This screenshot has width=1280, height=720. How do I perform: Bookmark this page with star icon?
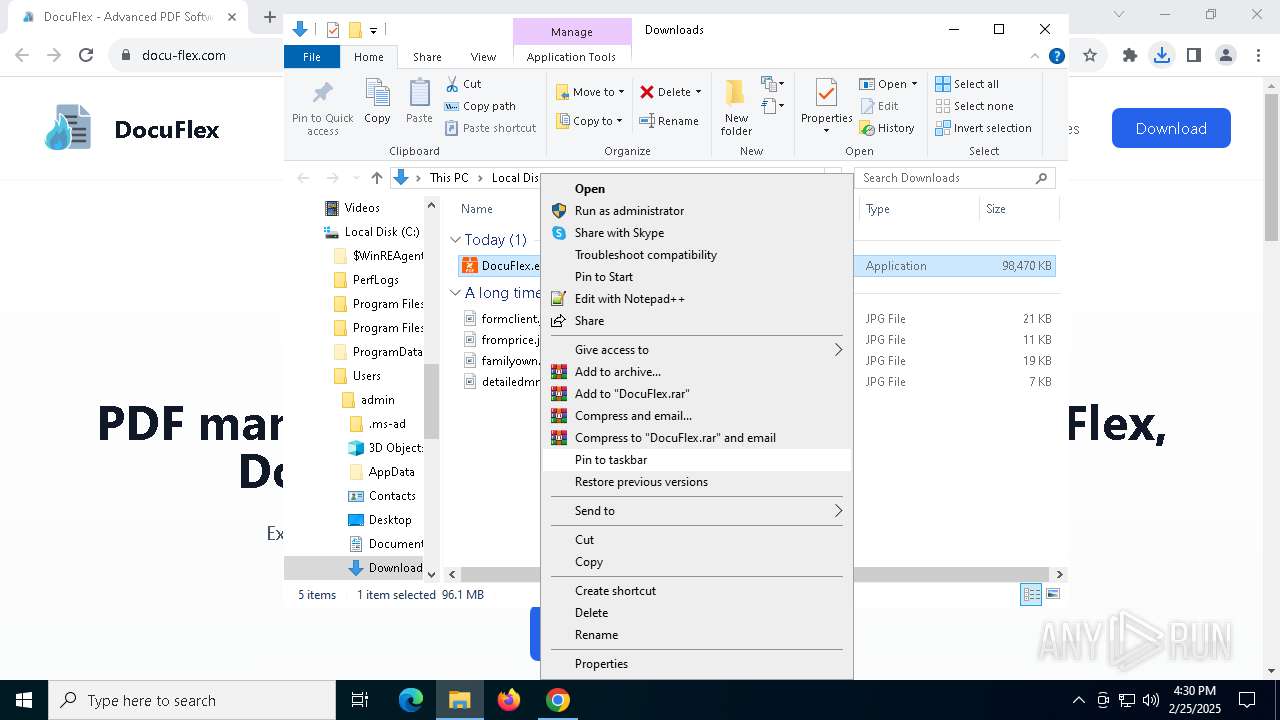1090,56
